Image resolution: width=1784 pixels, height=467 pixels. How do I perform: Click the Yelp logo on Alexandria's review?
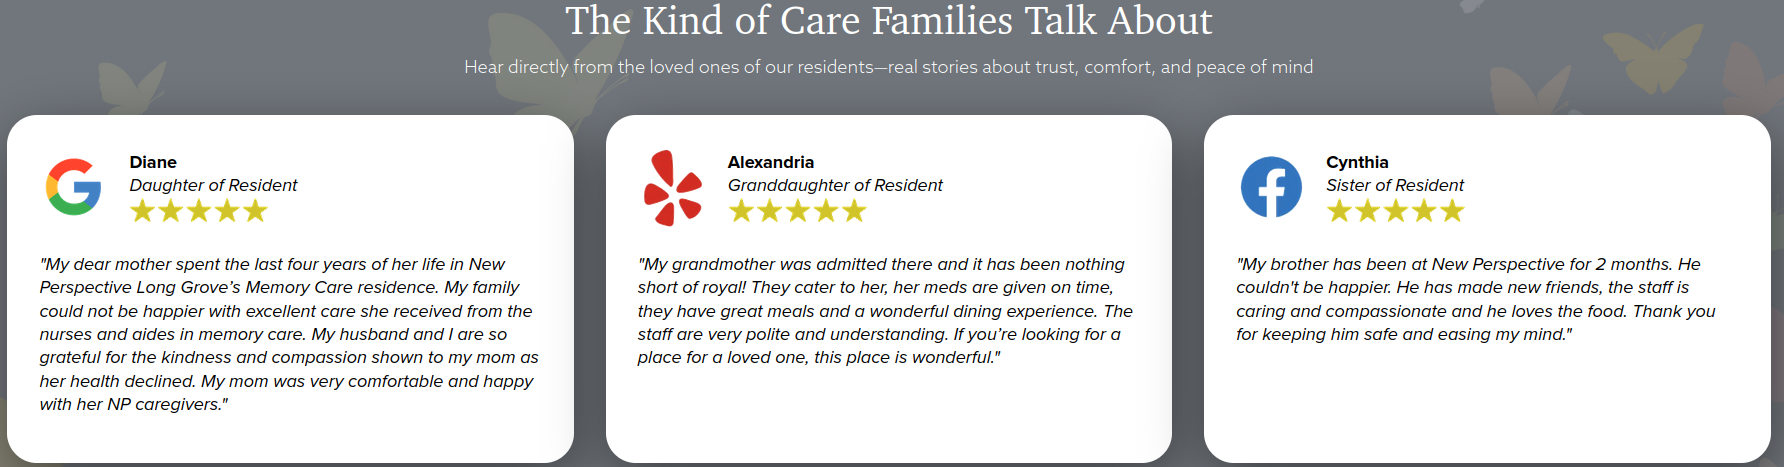click(672, 188)
